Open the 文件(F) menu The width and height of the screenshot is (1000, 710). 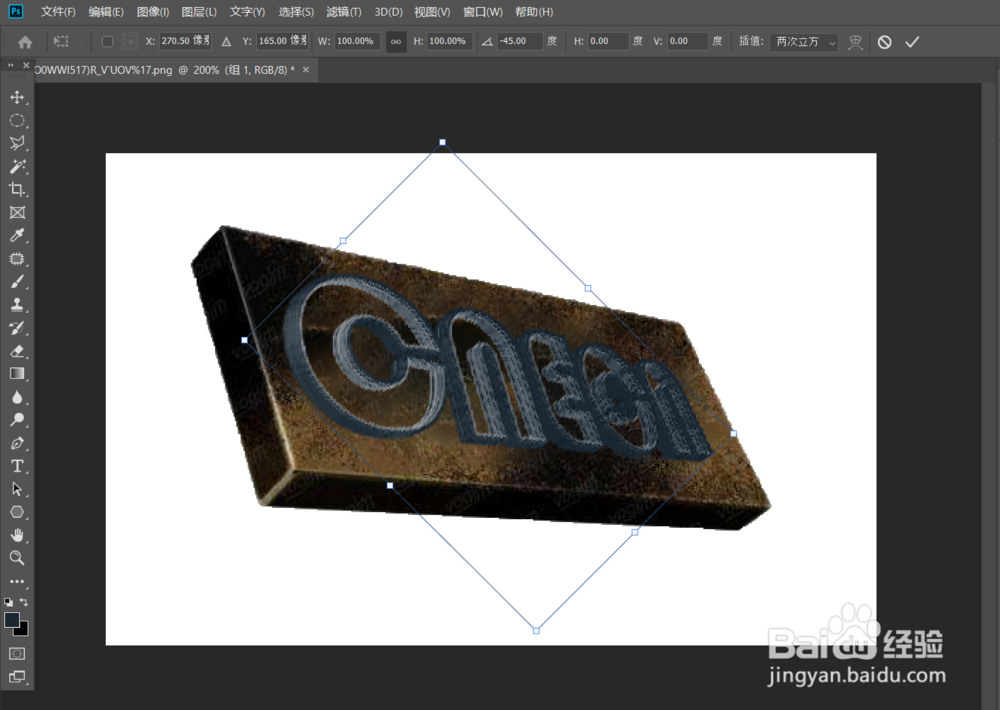58,11
